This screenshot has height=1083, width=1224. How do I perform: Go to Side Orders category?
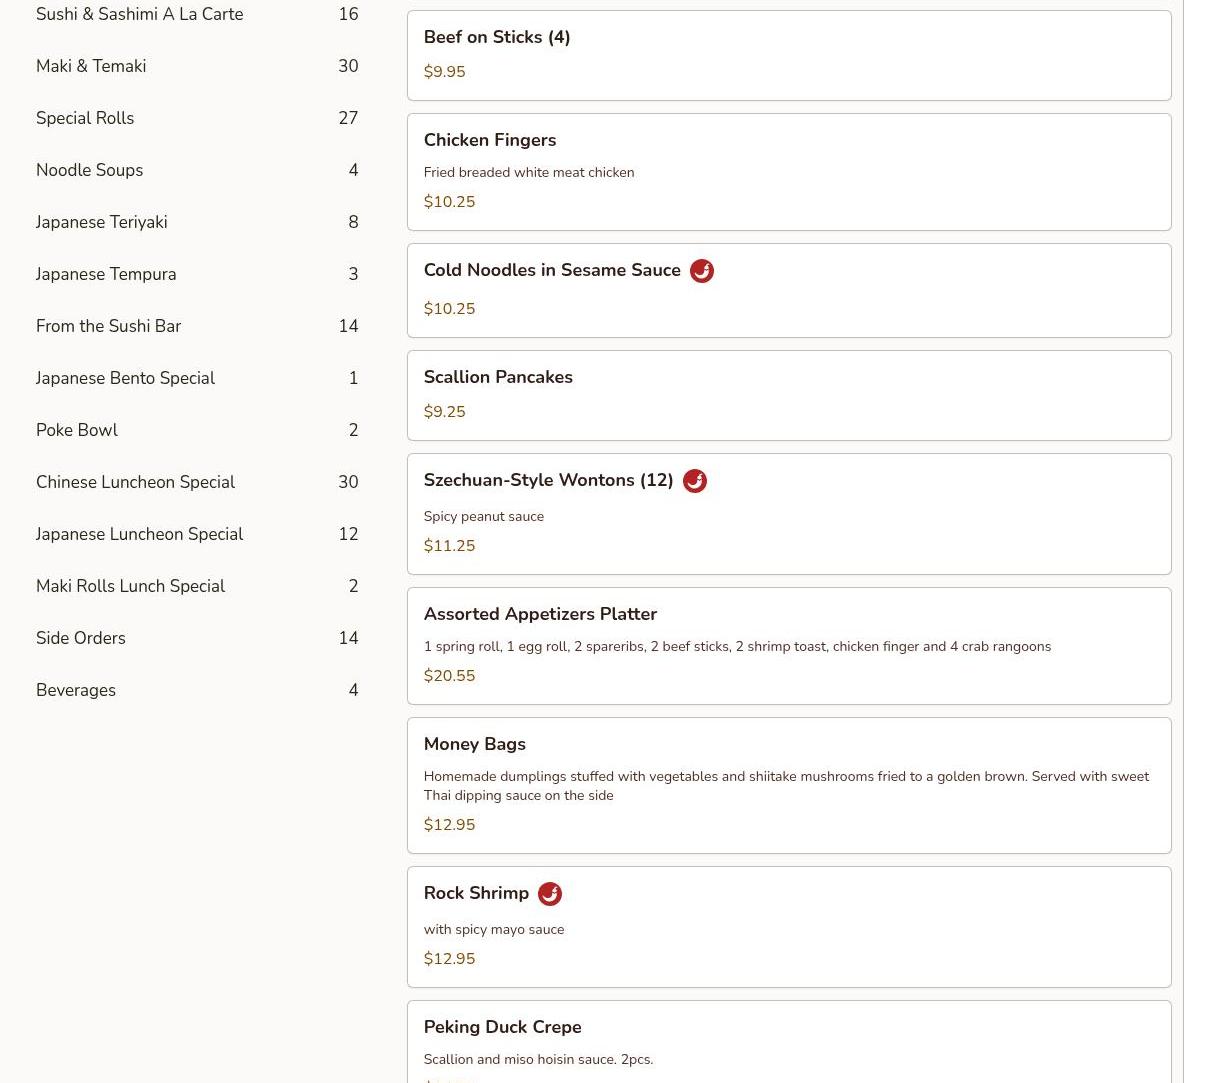(197, 638)
